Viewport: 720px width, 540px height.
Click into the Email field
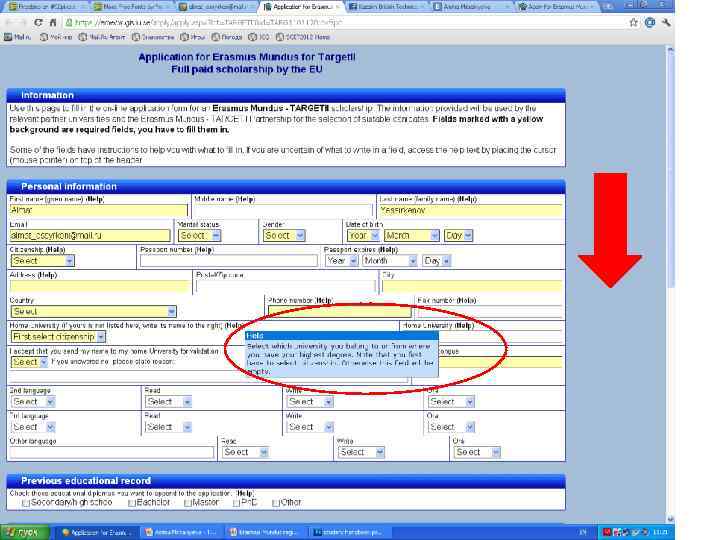[90, 236]
